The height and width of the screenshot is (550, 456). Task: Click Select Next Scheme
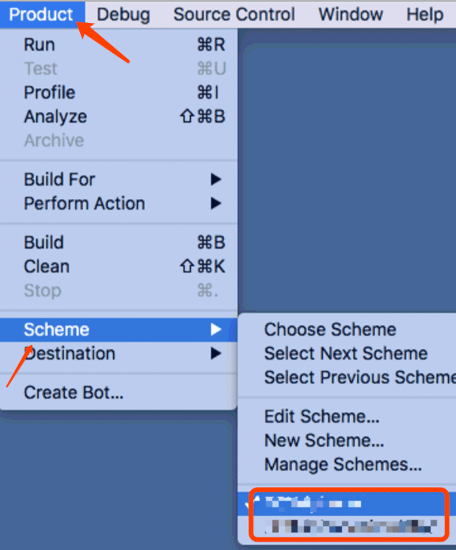[346, 354]
